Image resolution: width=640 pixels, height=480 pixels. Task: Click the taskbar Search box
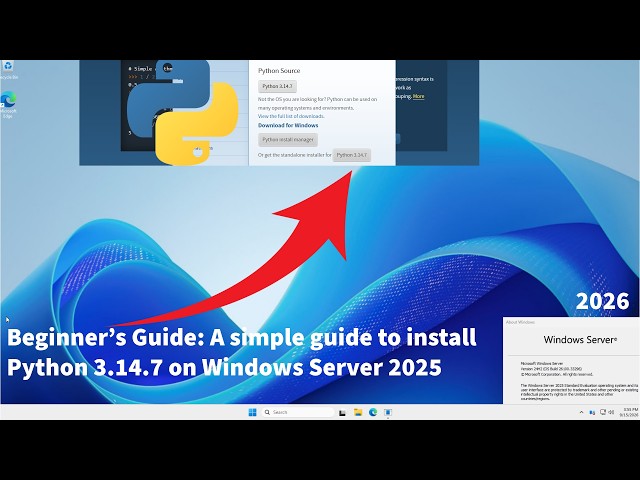coord(298,412)
